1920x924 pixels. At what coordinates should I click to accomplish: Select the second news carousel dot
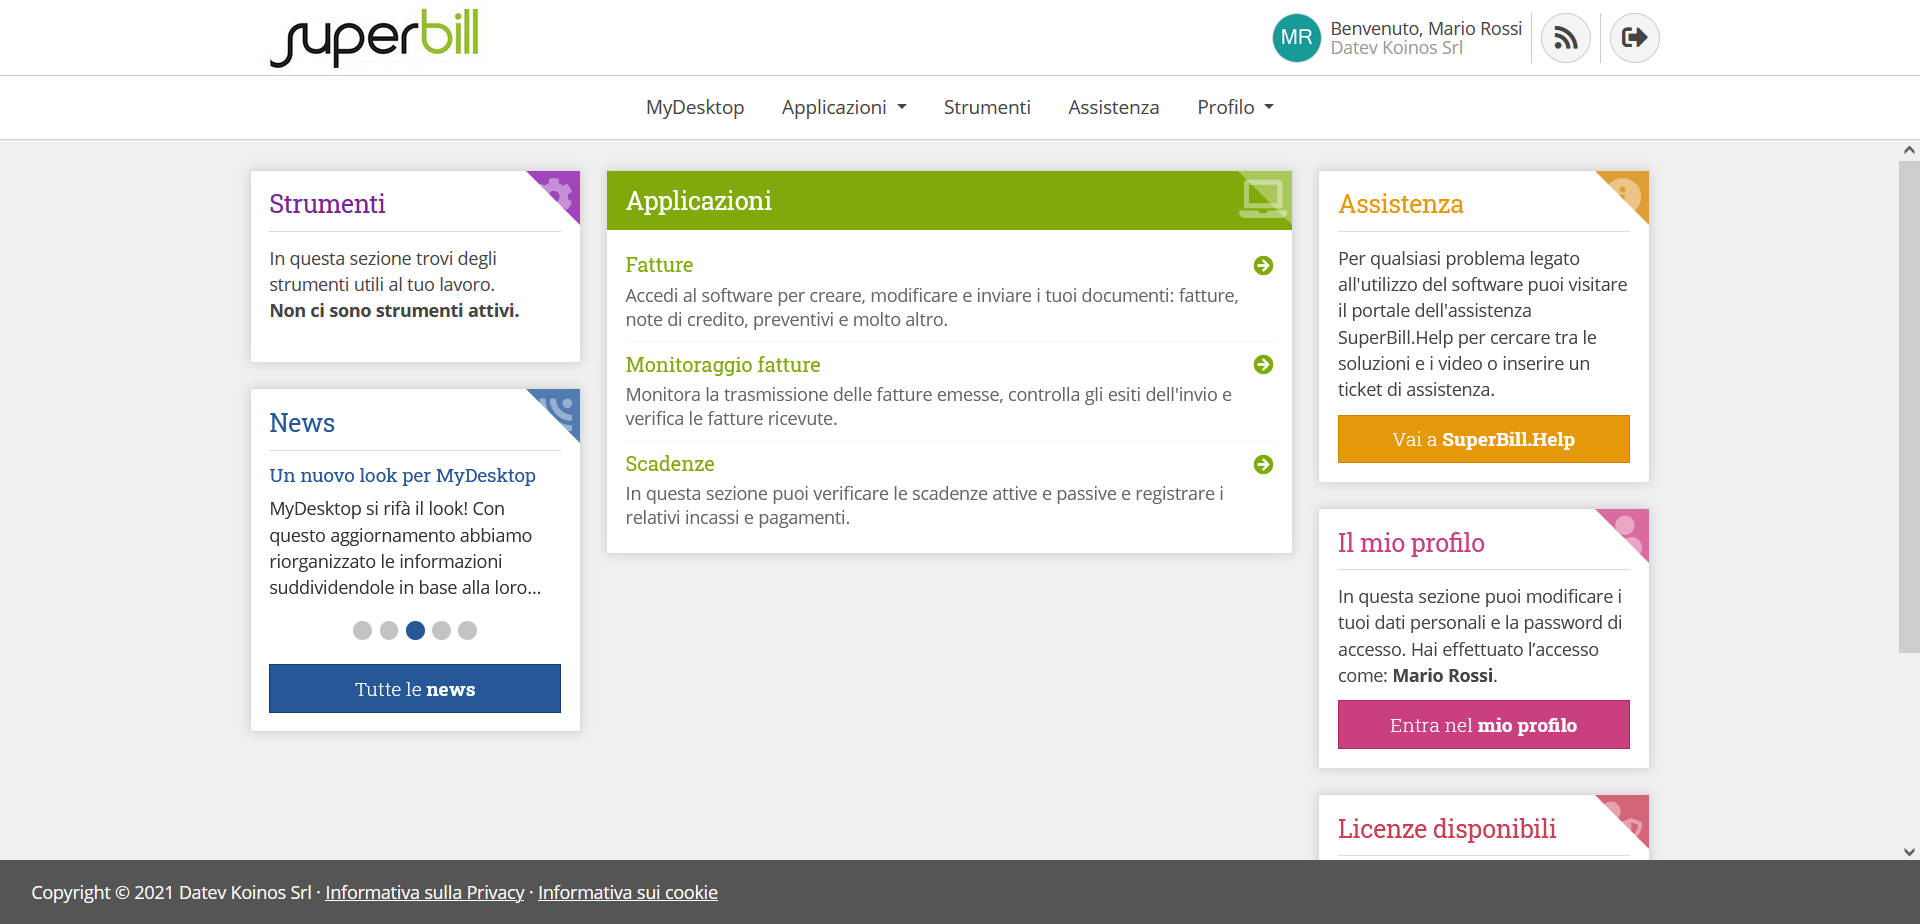tap(389, 630)
